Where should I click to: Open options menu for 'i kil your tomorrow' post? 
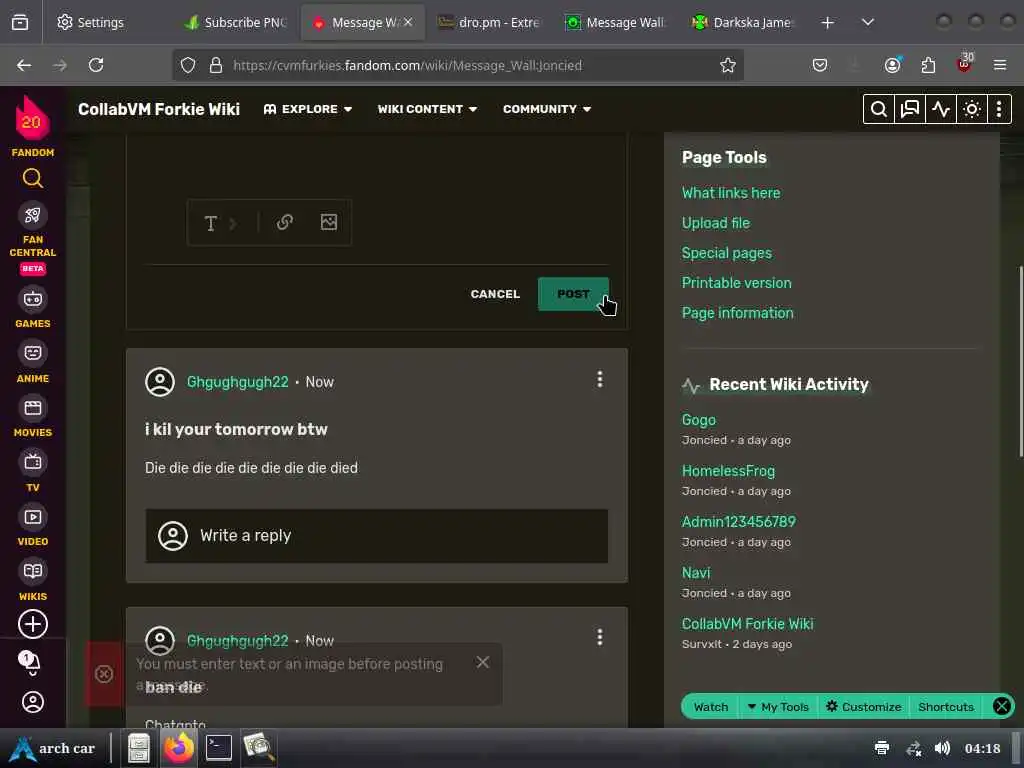pyautogui.click(x=600, y=379)
